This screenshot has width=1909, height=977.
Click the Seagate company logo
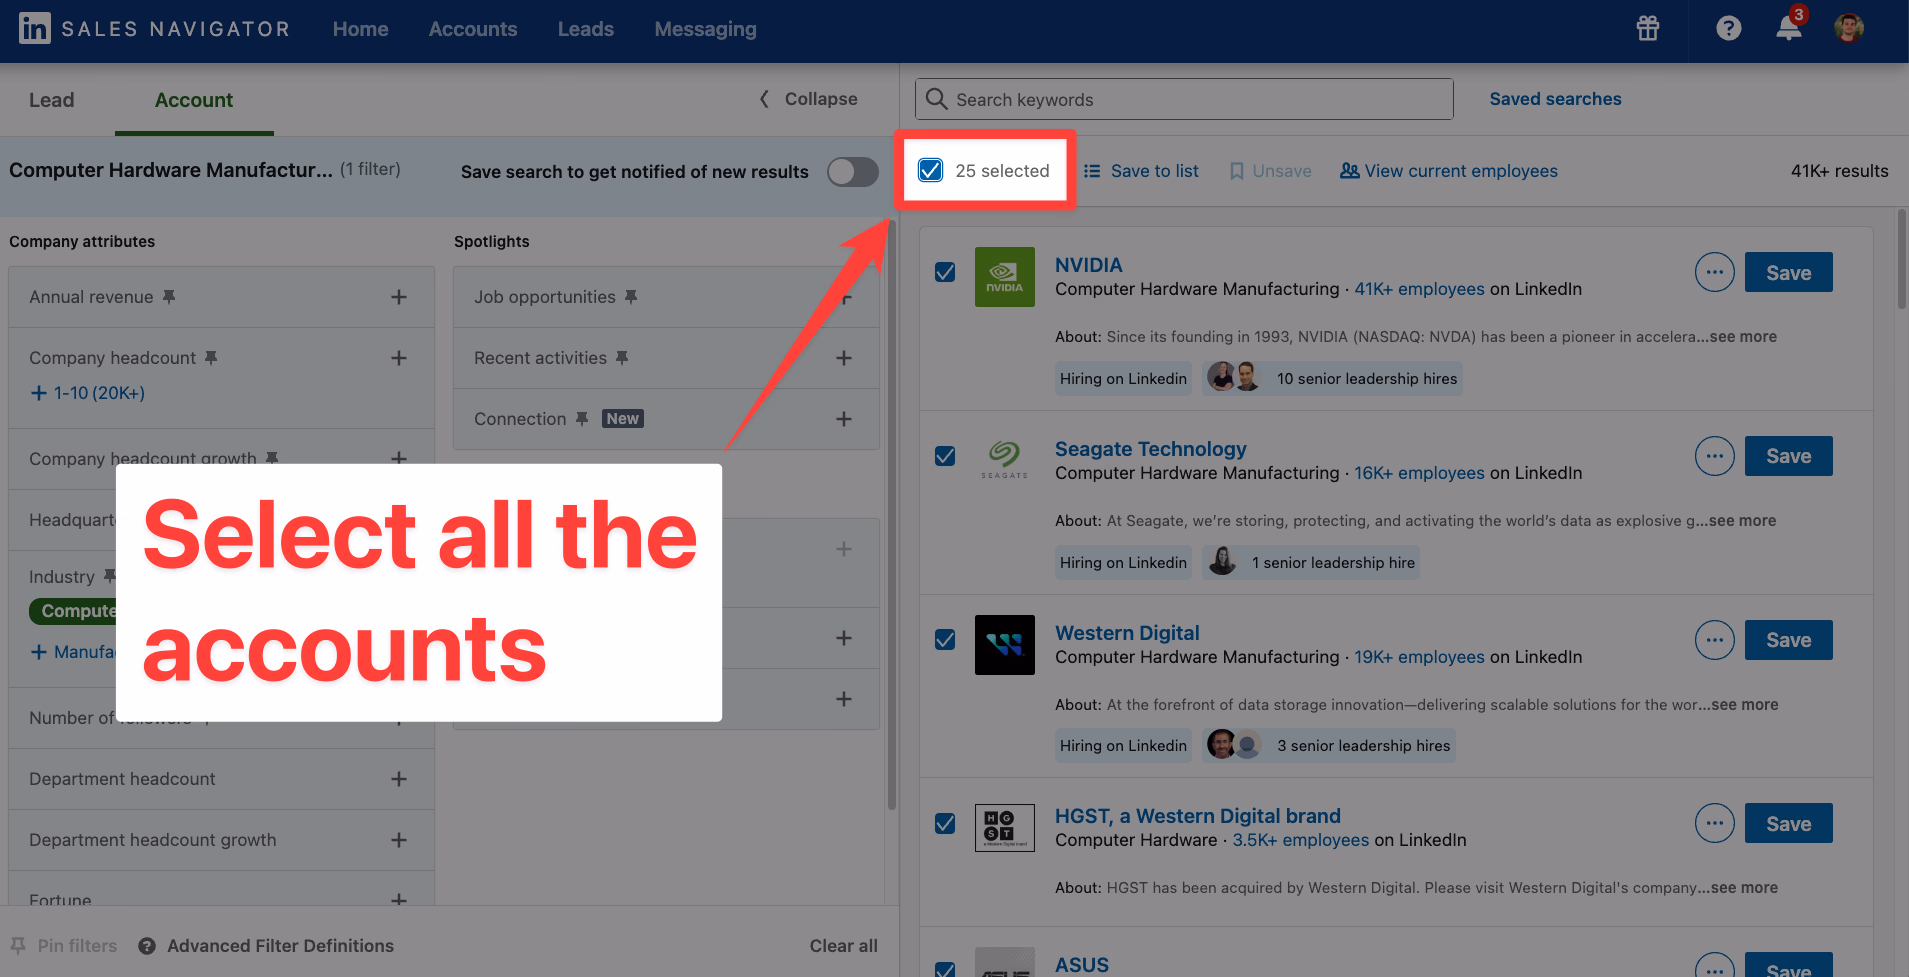pyautogui.click(x=1005, y=460)
